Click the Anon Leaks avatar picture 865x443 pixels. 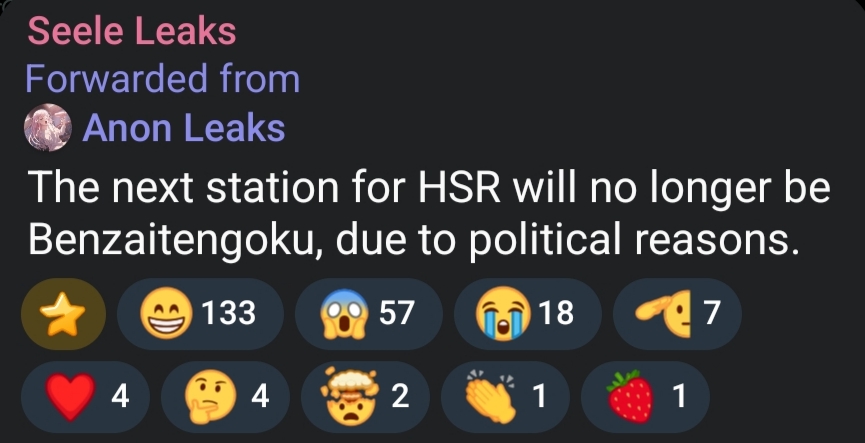pyautogui.click(x=48, y=127)
